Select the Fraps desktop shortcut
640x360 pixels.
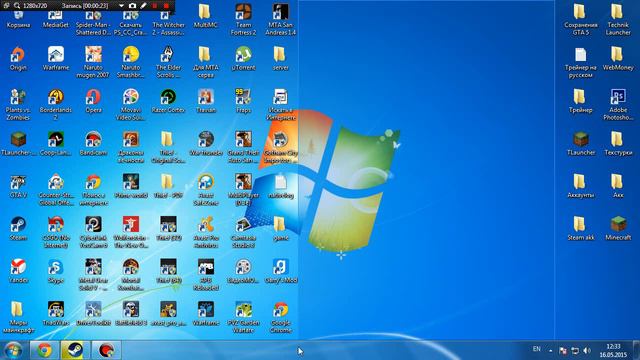tap(243, 101)
